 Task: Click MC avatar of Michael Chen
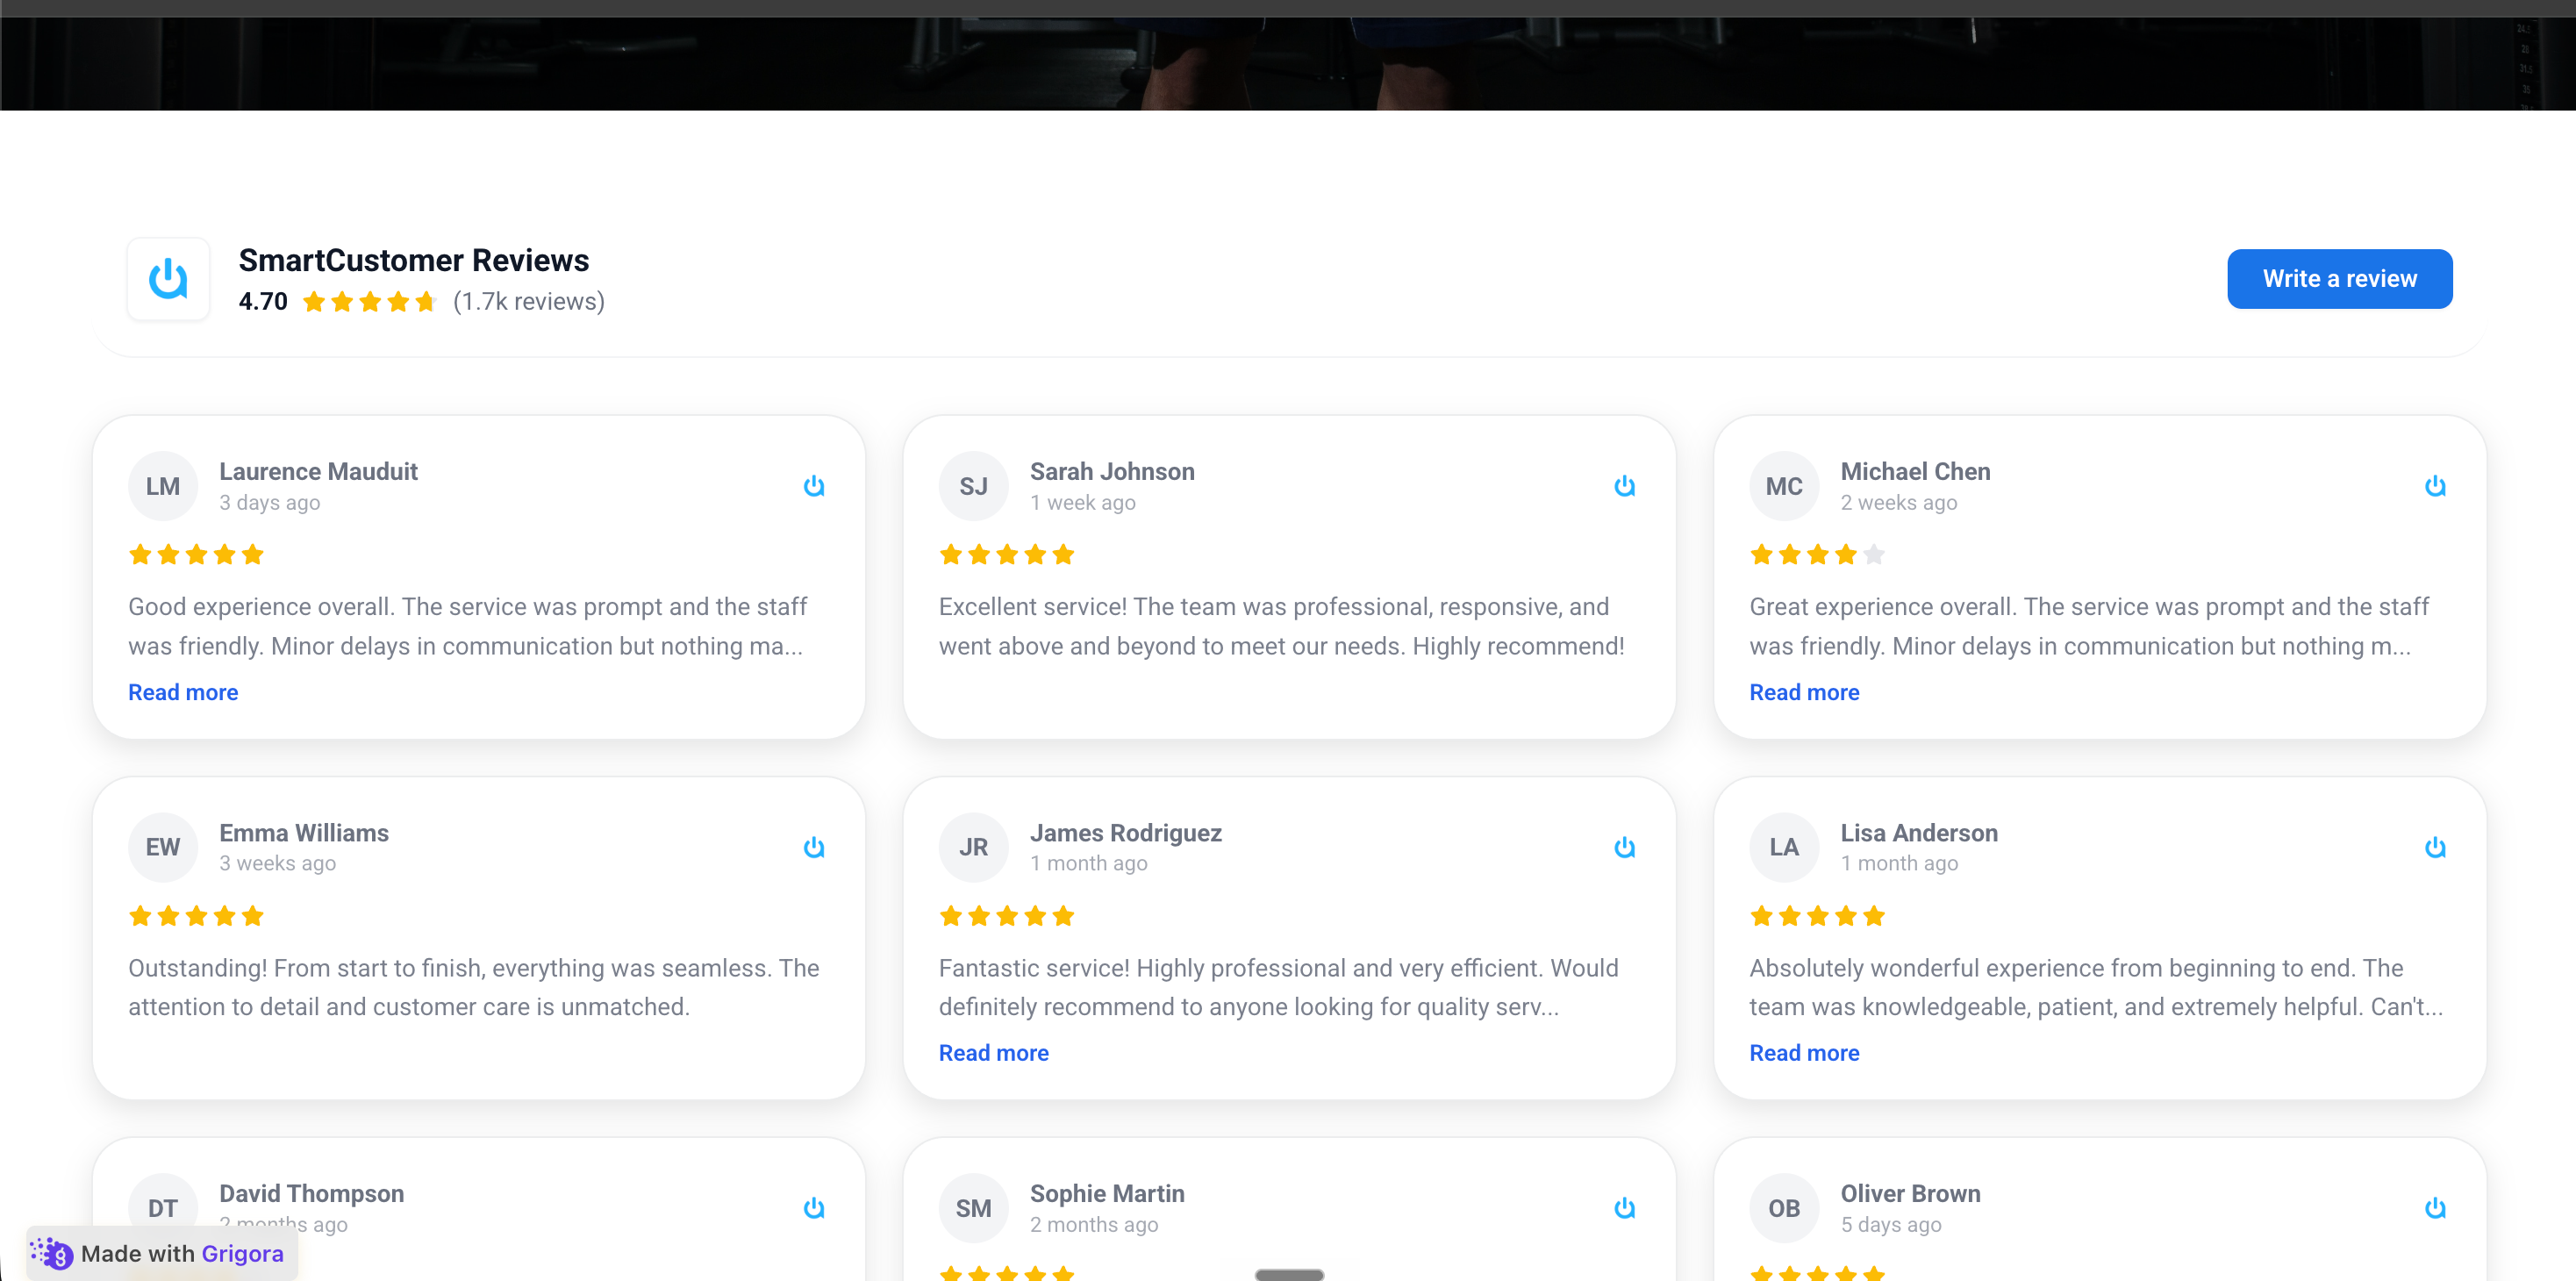tap(1784, 486)
